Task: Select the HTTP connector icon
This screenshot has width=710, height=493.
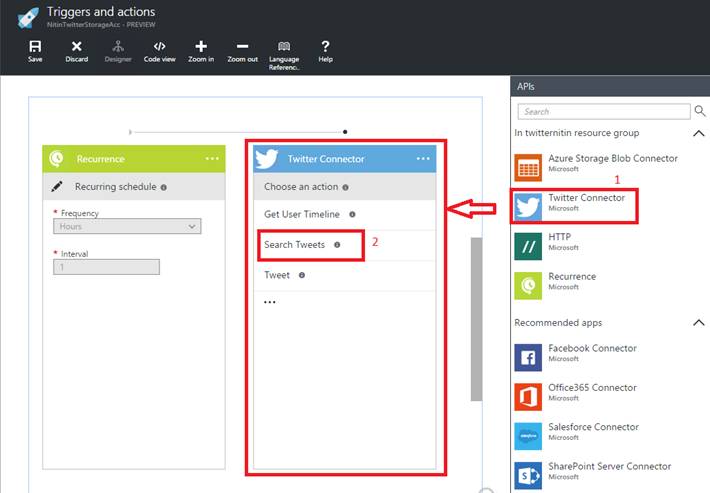Action: (528, 246)
